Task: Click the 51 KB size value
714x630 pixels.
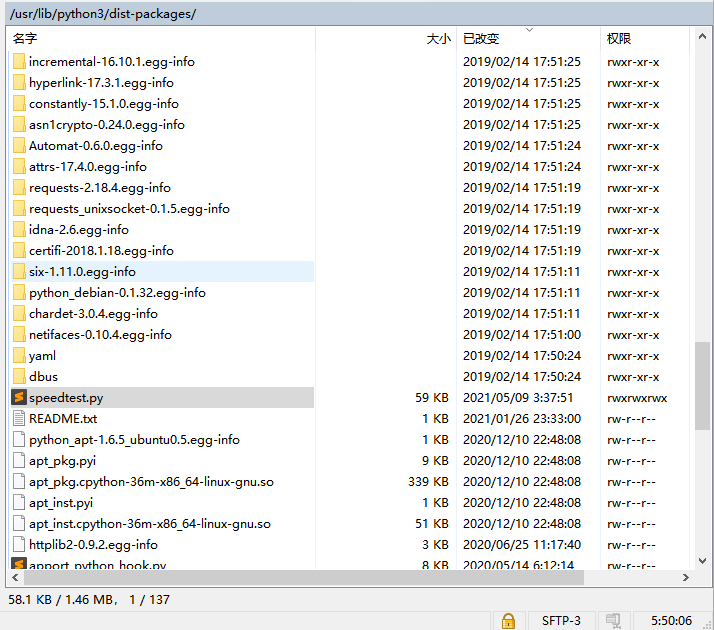Action: 432,523
